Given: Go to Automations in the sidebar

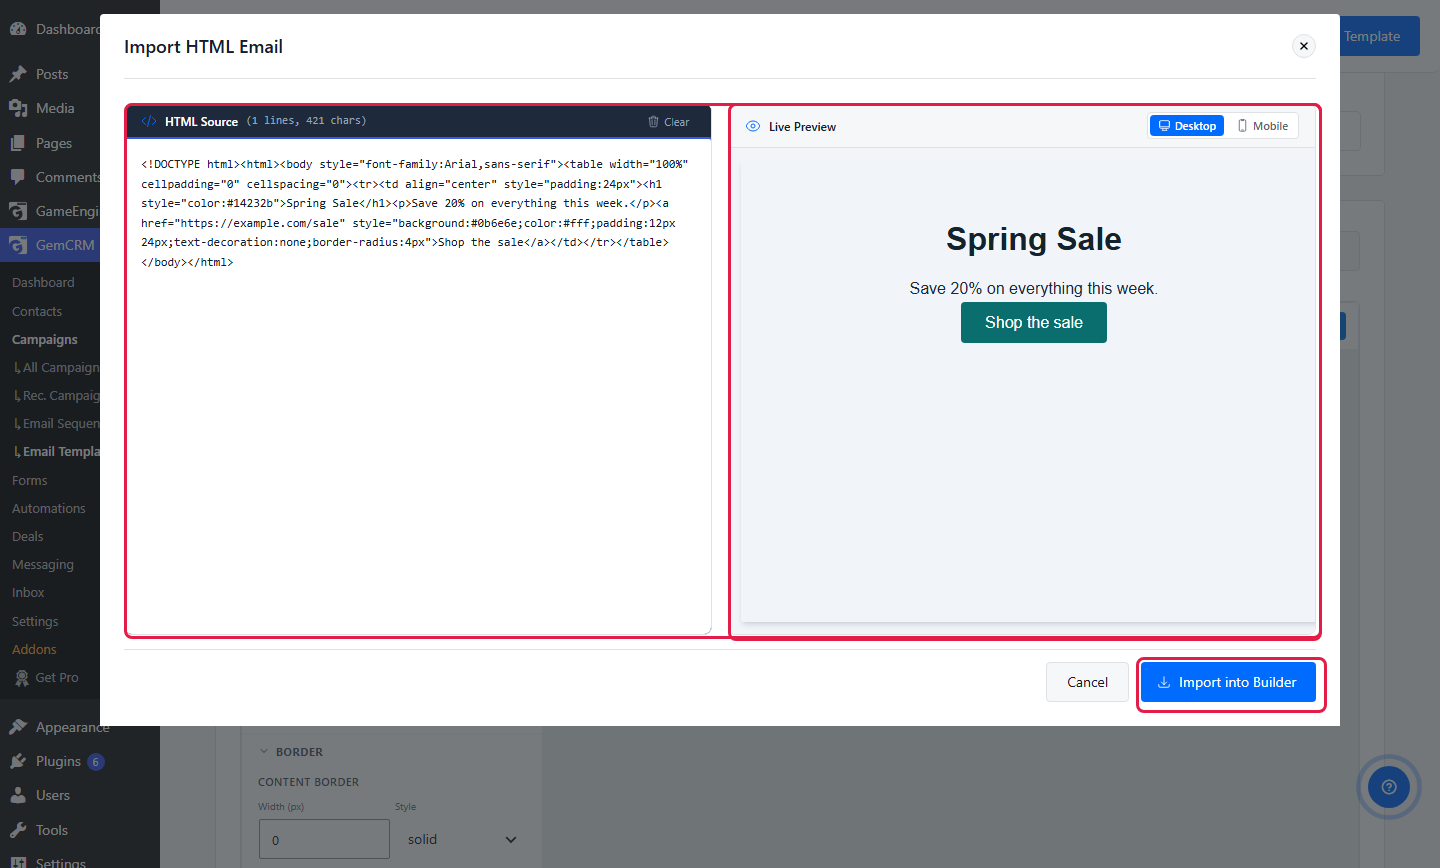Looking at the screenshot, I should click(x=49, y=509).
